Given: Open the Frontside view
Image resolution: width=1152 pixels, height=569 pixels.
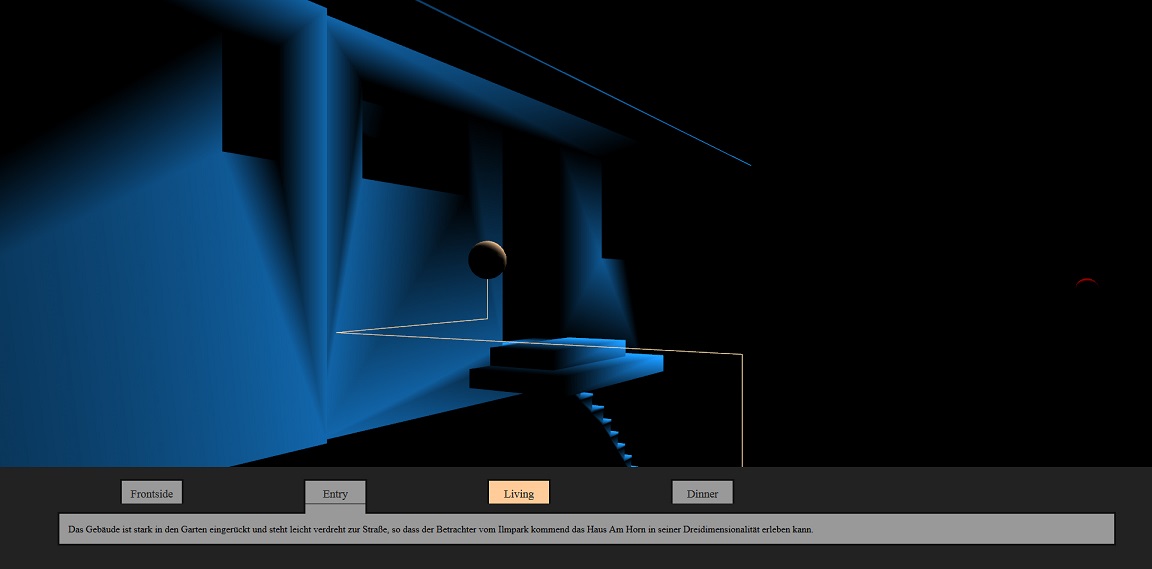Looking at the screenshot, I should coord(152,493).
